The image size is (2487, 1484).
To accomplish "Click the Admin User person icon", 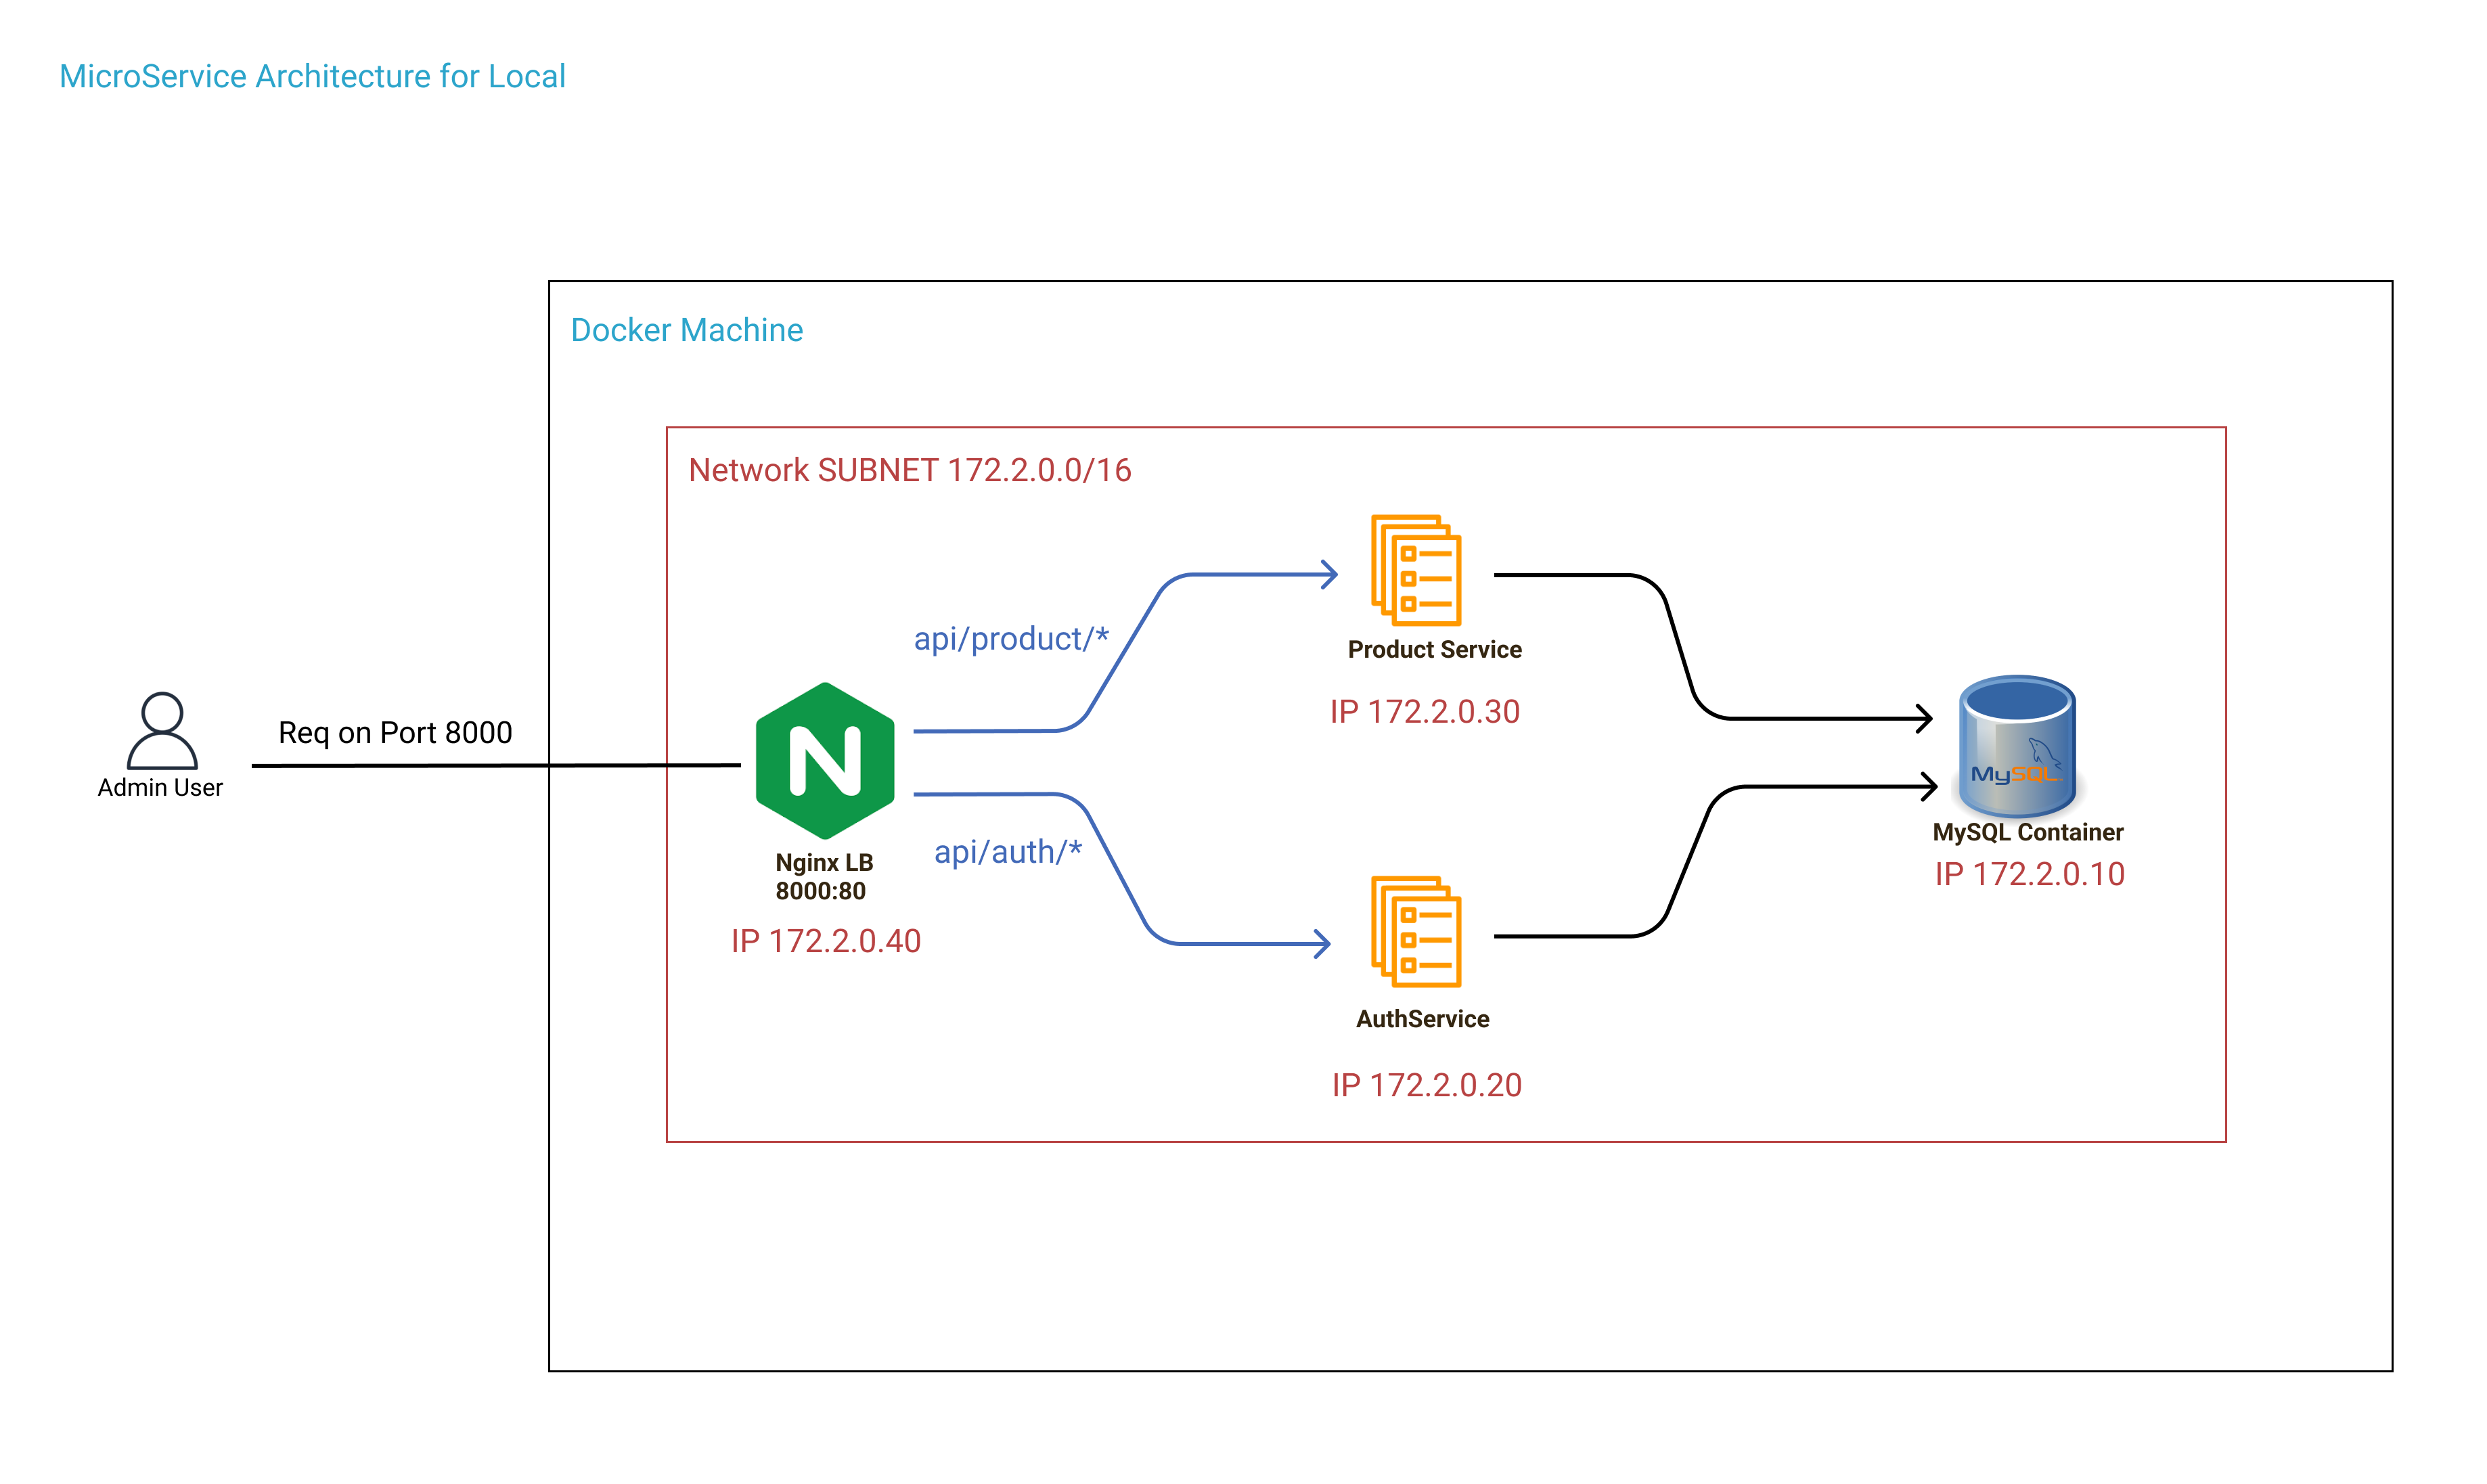I will point(162,730).
